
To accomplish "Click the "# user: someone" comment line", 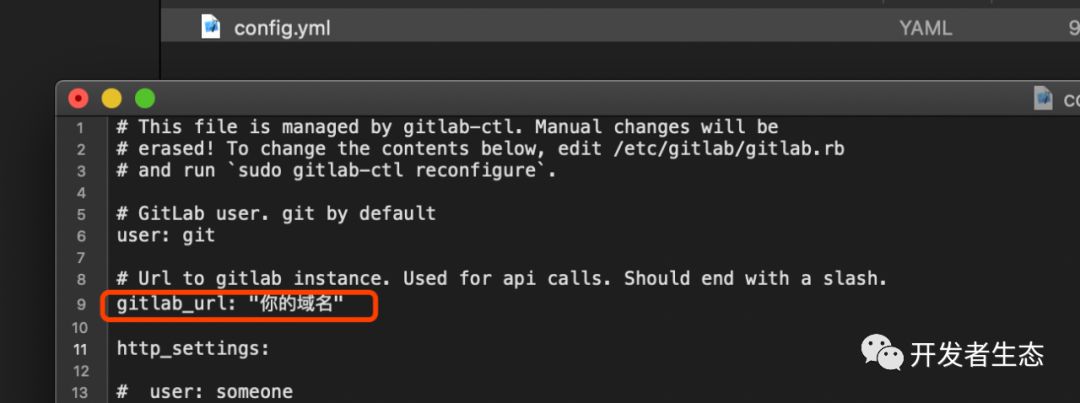I will tap(205, 392).
